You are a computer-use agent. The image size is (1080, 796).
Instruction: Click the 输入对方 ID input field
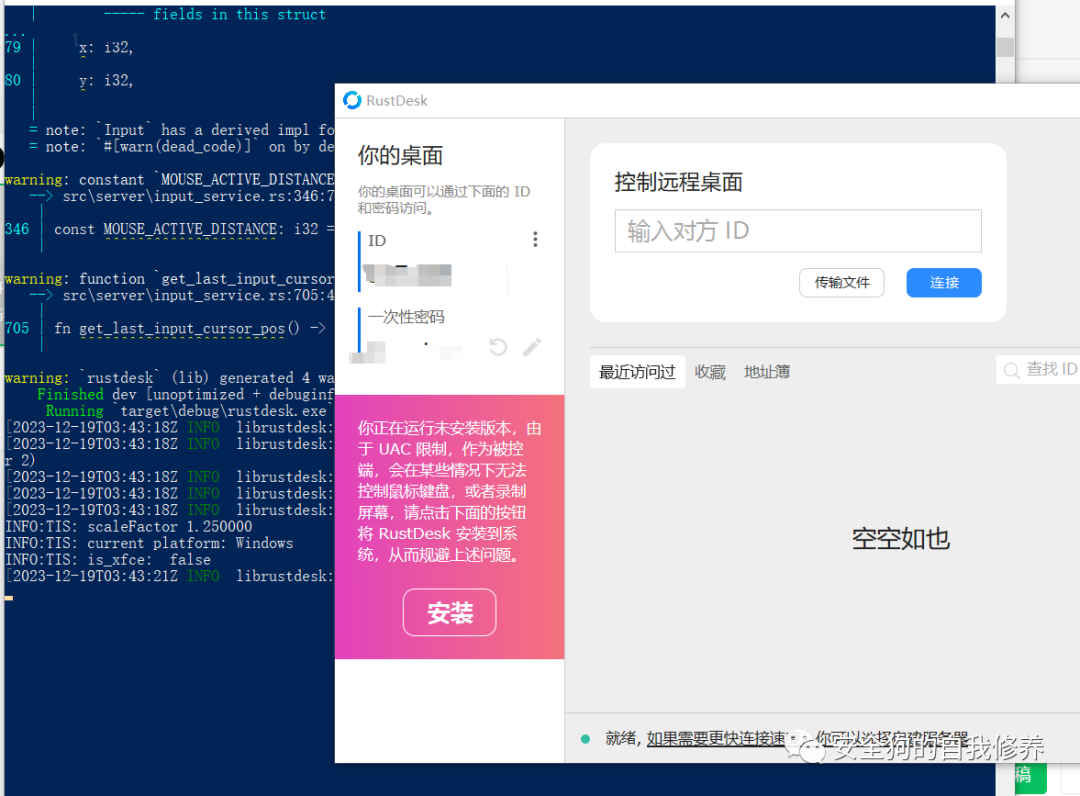797,231
